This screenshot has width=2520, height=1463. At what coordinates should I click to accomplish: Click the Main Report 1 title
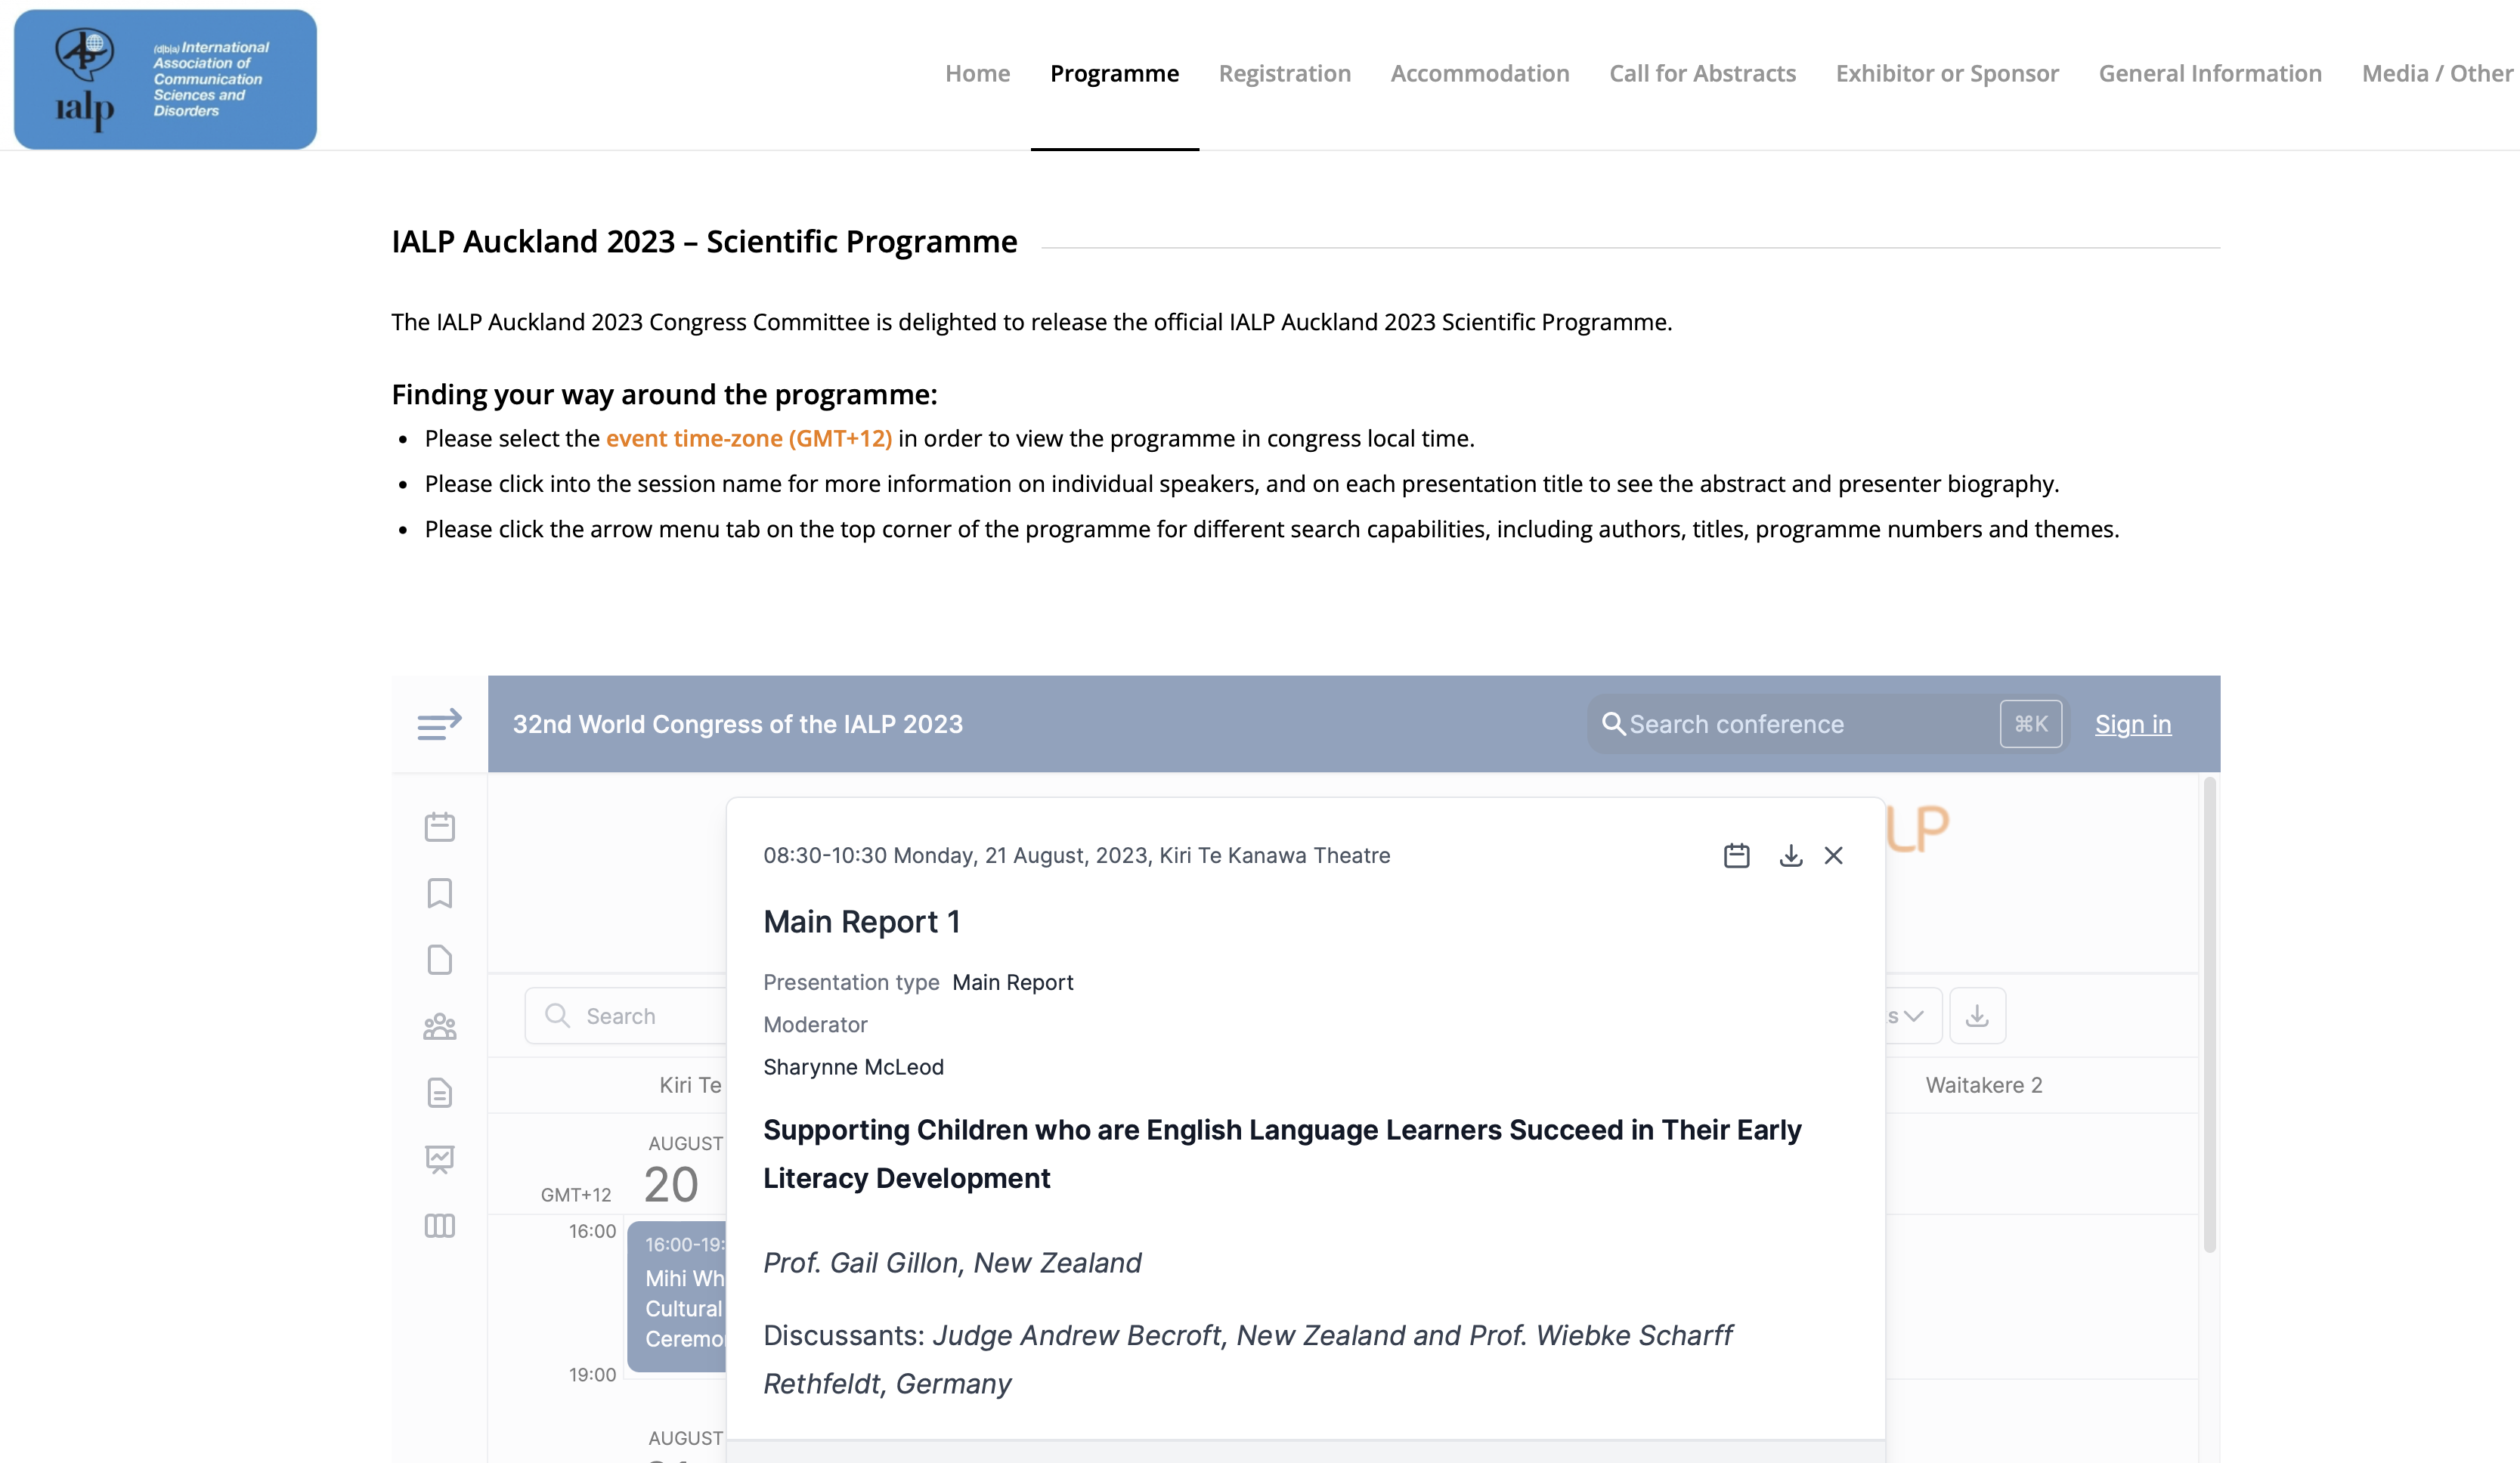pos(861,921)
